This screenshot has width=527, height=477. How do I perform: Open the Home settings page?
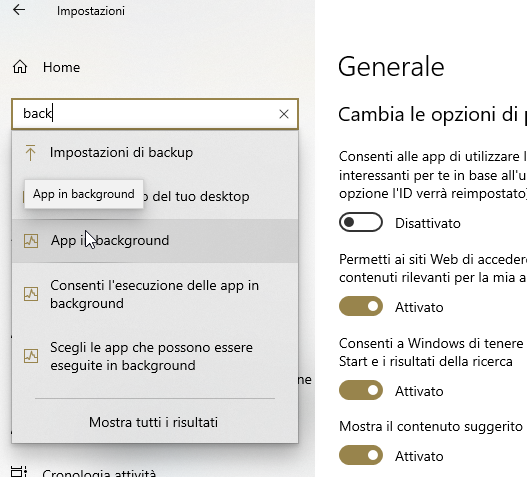point(46,67)
